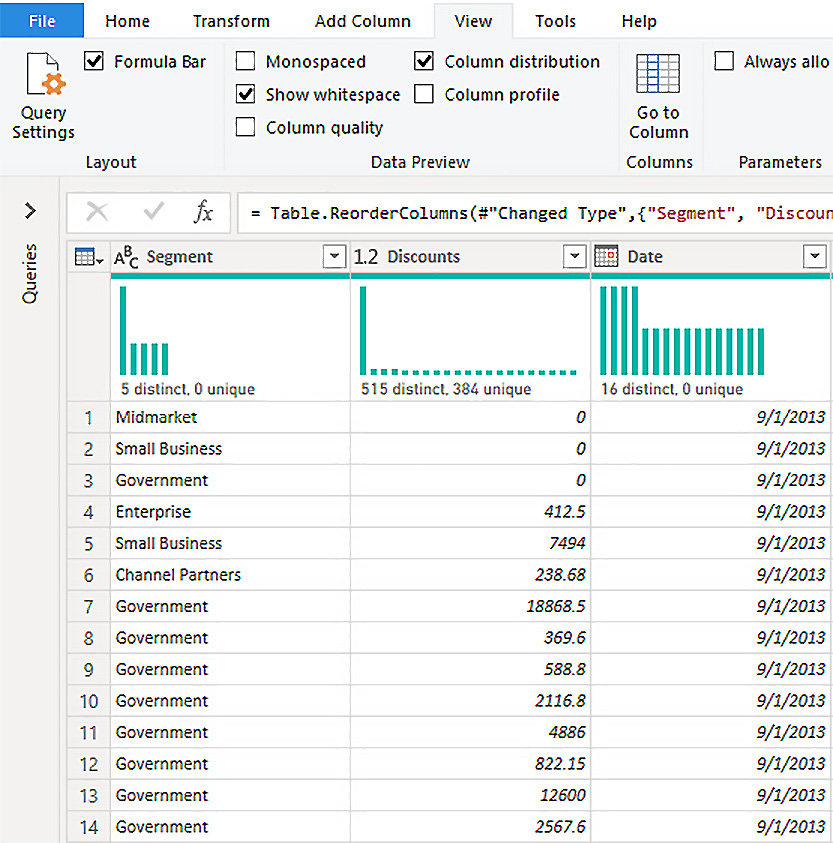Uncheck the Formula Bar checkbox
Viewport: 833px width, 843px height.
click(x=94, y=62)
